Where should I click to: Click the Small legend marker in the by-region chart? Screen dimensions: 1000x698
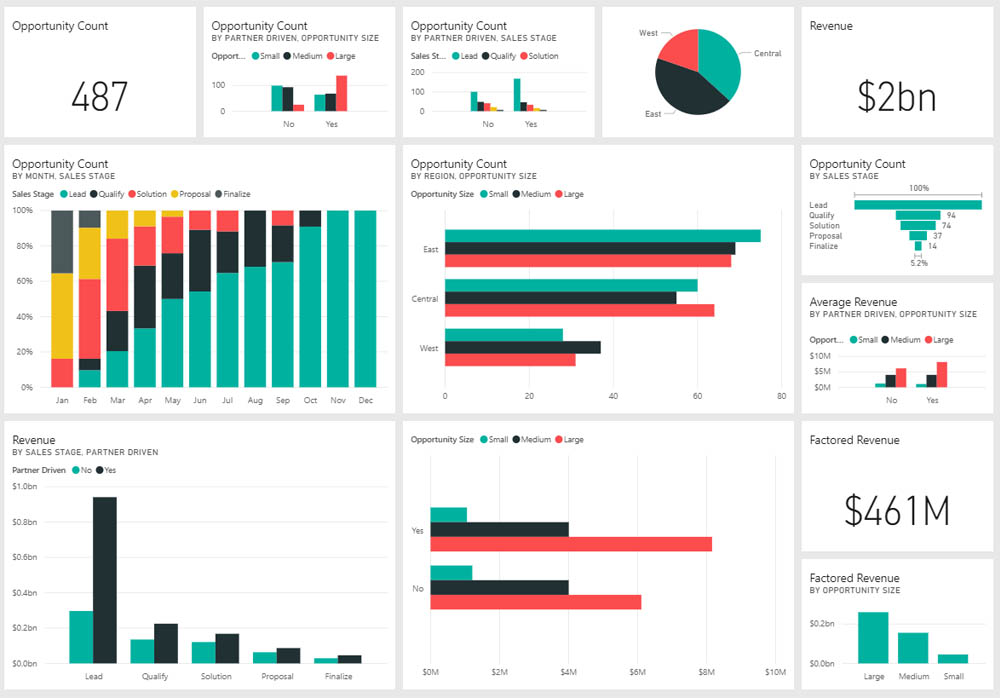click(484, 194)
